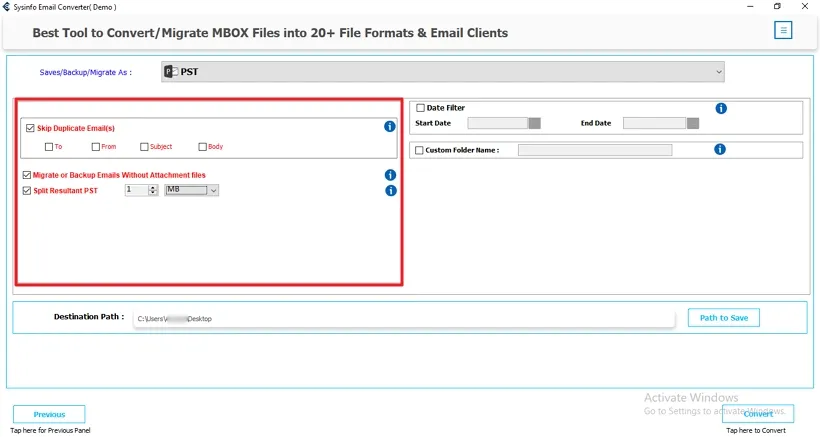
Task: Check the Subject duplicate criteria box
Action: coord(144,147)
